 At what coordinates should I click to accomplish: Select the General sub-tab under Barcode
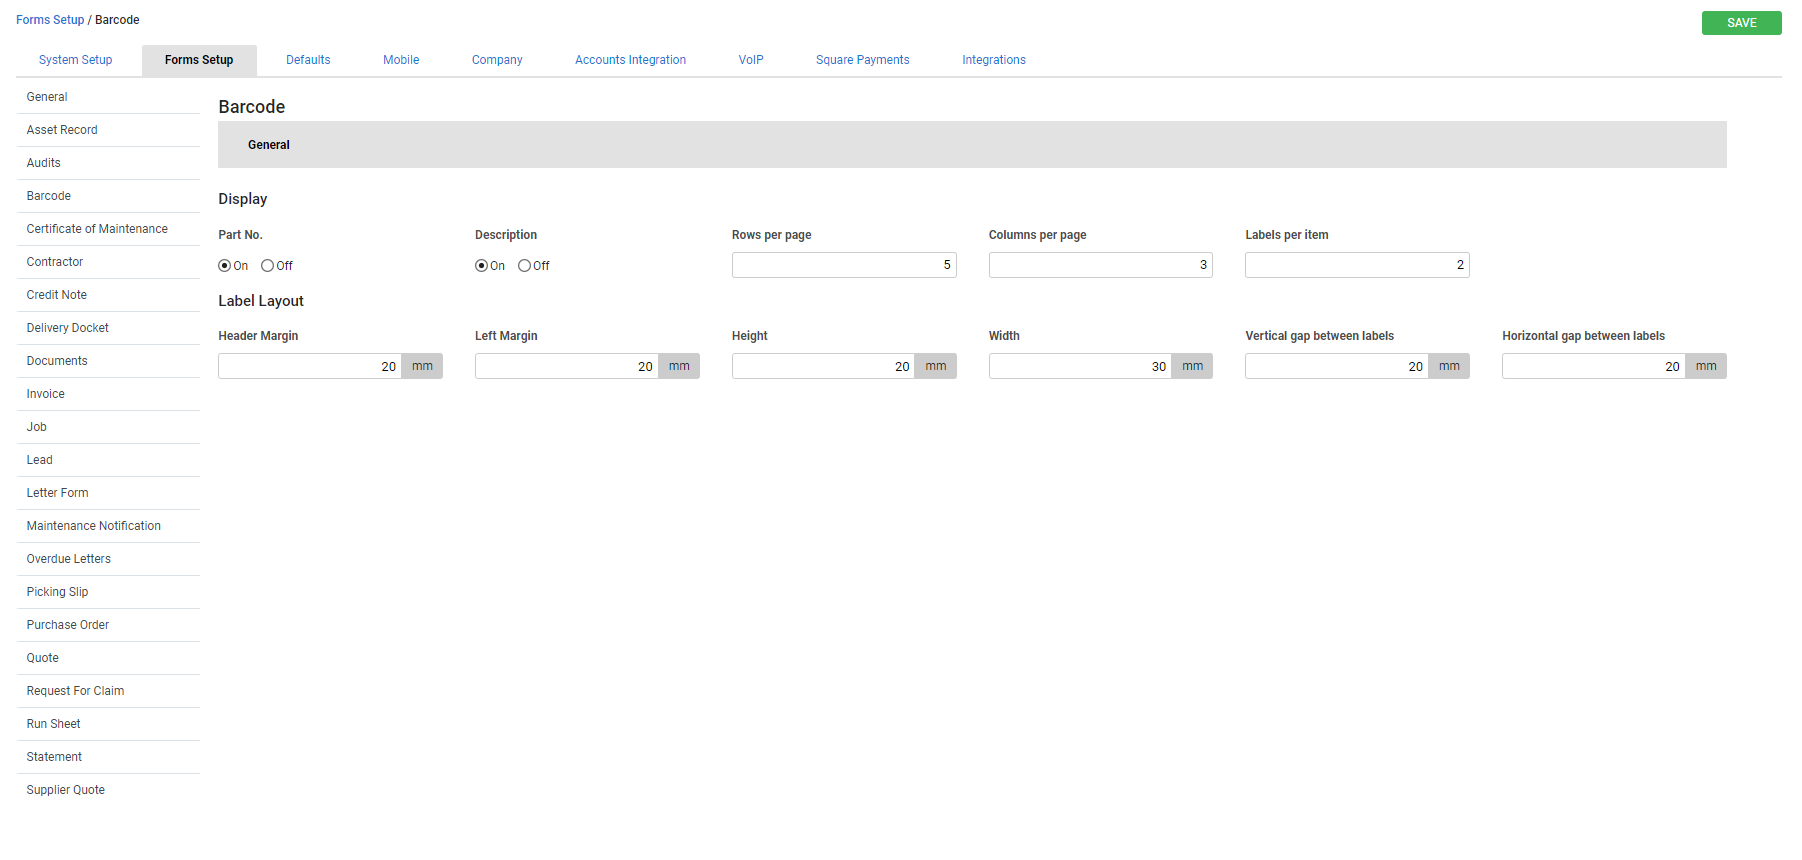tap(269, 145)
